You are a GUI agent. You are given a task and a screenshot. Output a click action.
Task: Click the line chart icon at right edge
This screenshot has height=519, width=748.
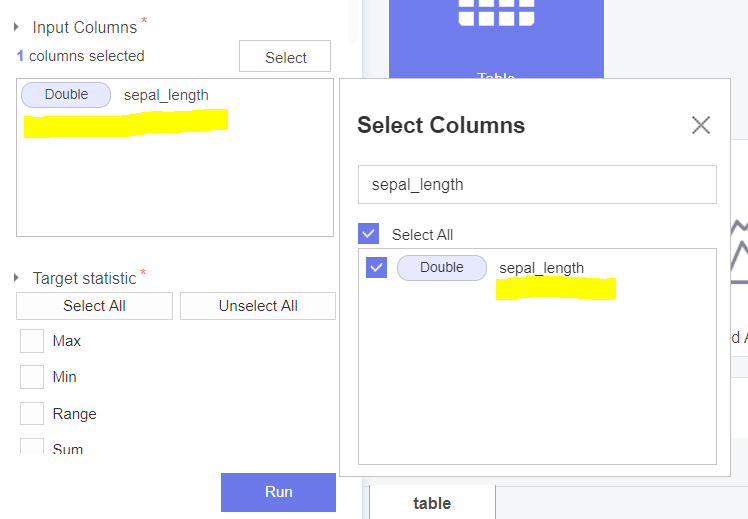point(739,250)
